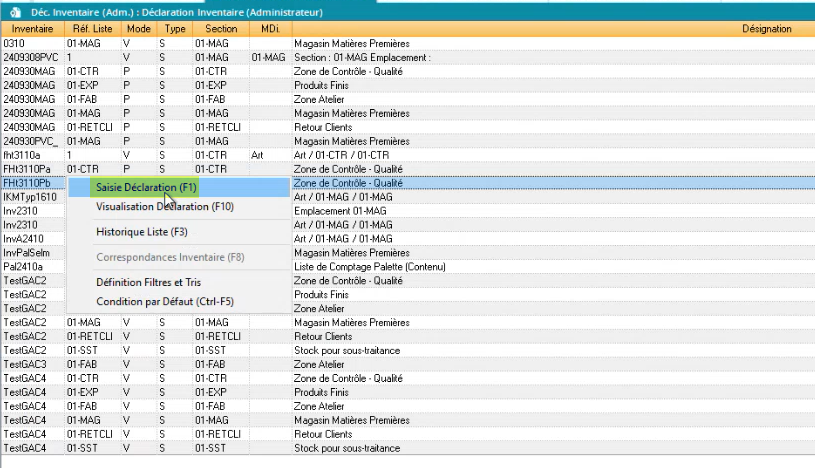Click the Type column header
Image resolution: width=815 pixels, height=468 pixels.
click(174, 30)
